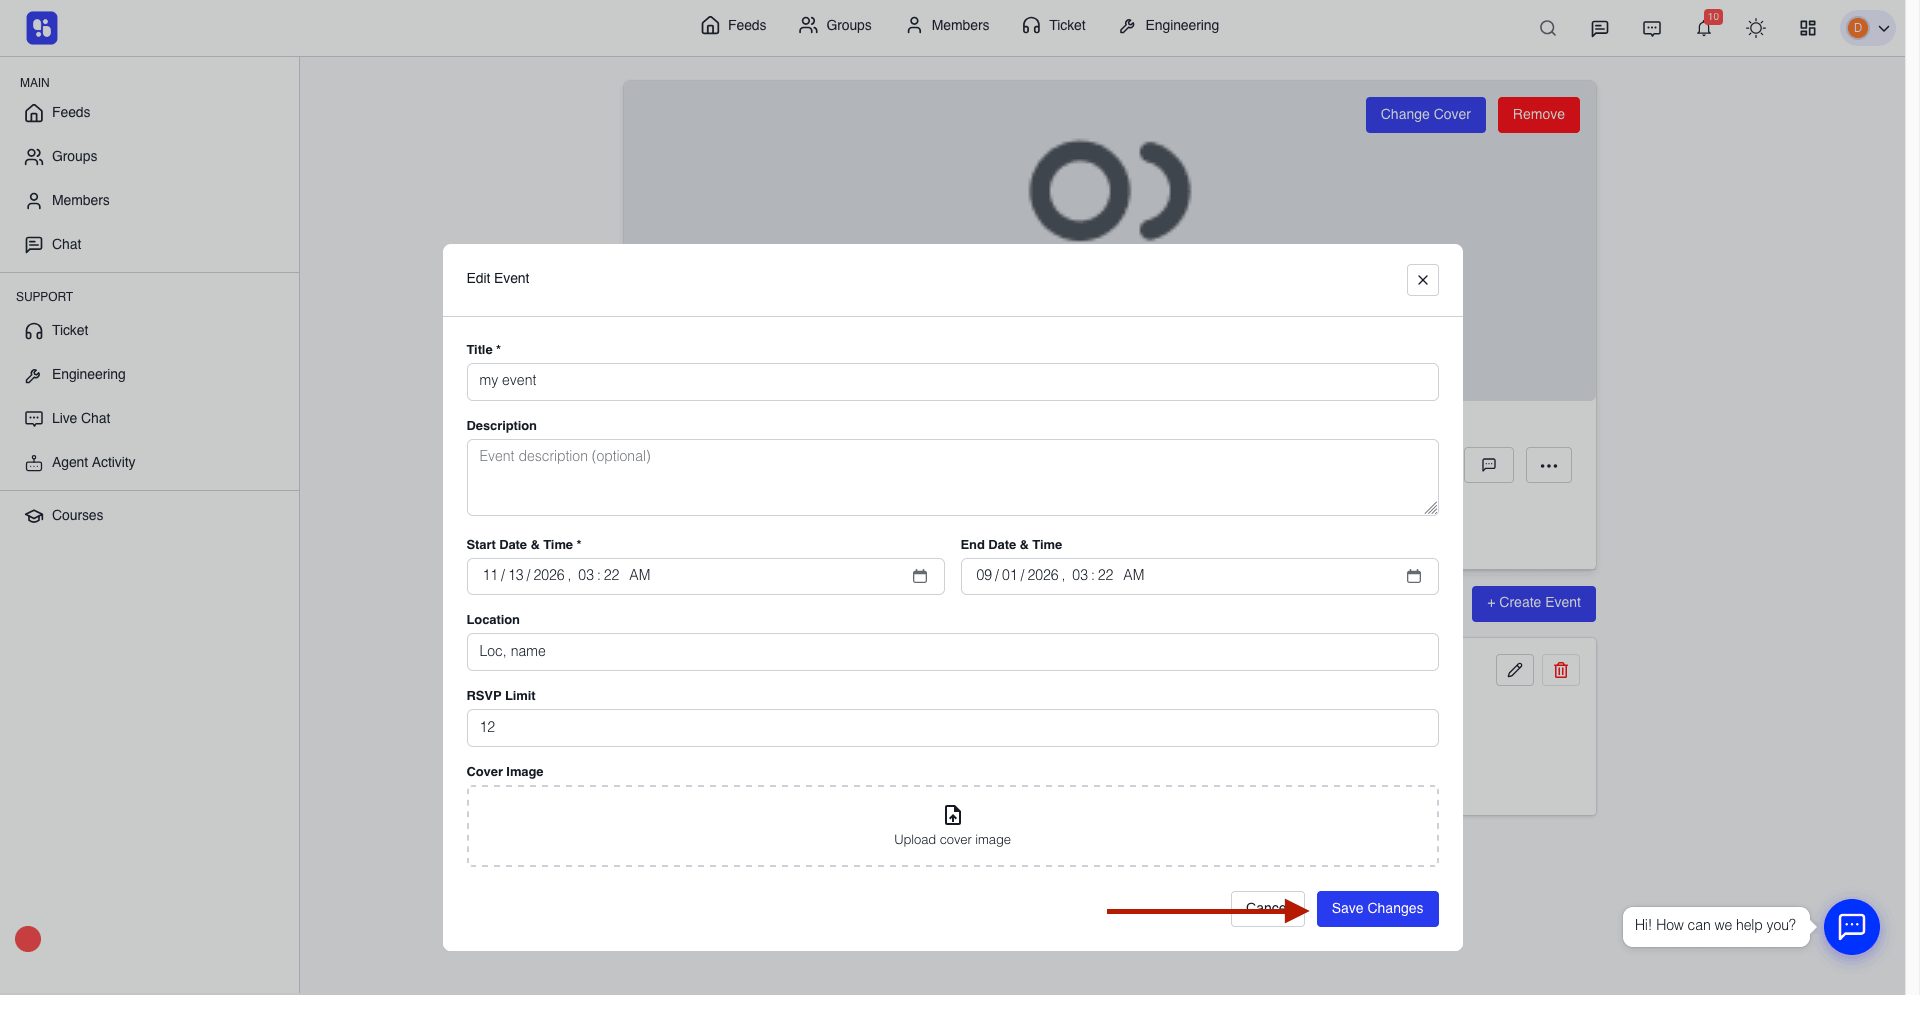Open Ticket in top navigation
The width and height of the screenshot is (1920, 1018).
pos(1054,26)
